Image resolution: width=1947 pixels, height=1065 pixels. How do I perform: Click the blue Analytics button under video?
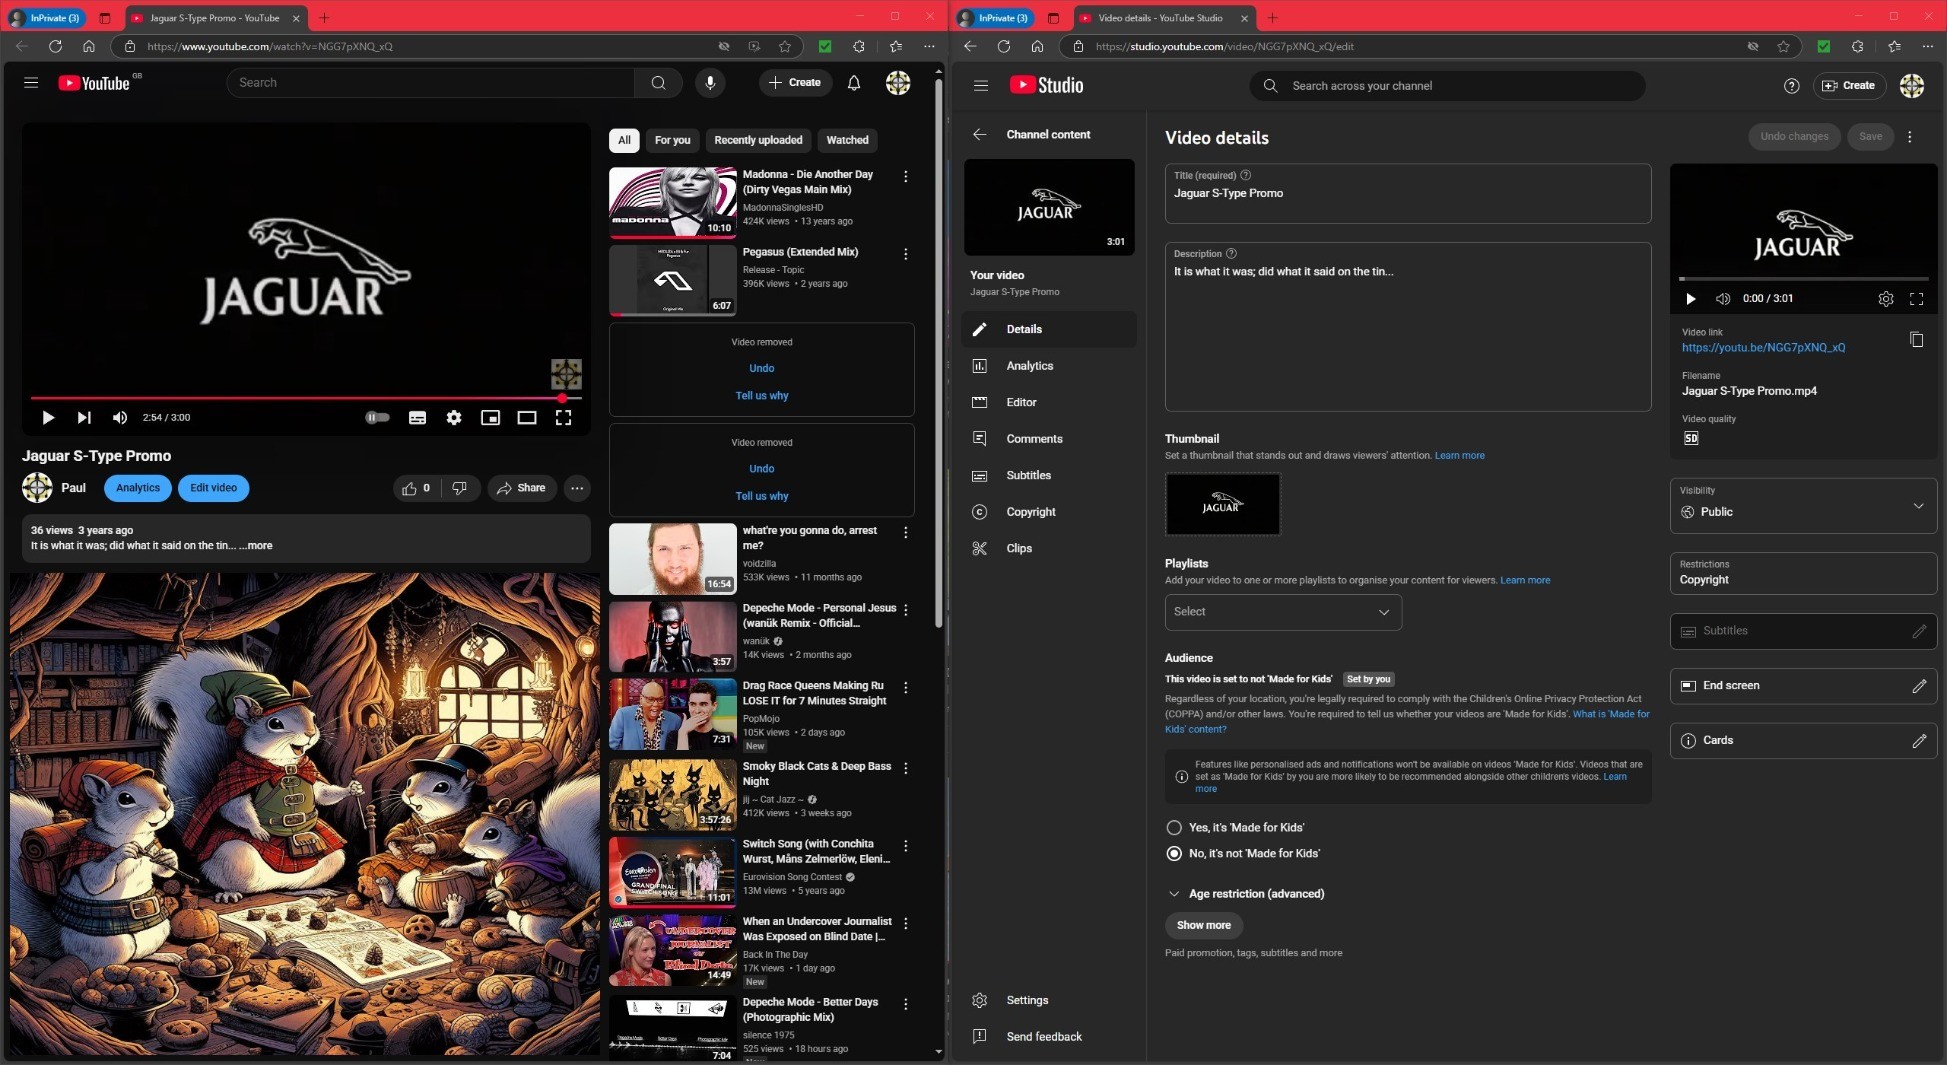point(138,488)
